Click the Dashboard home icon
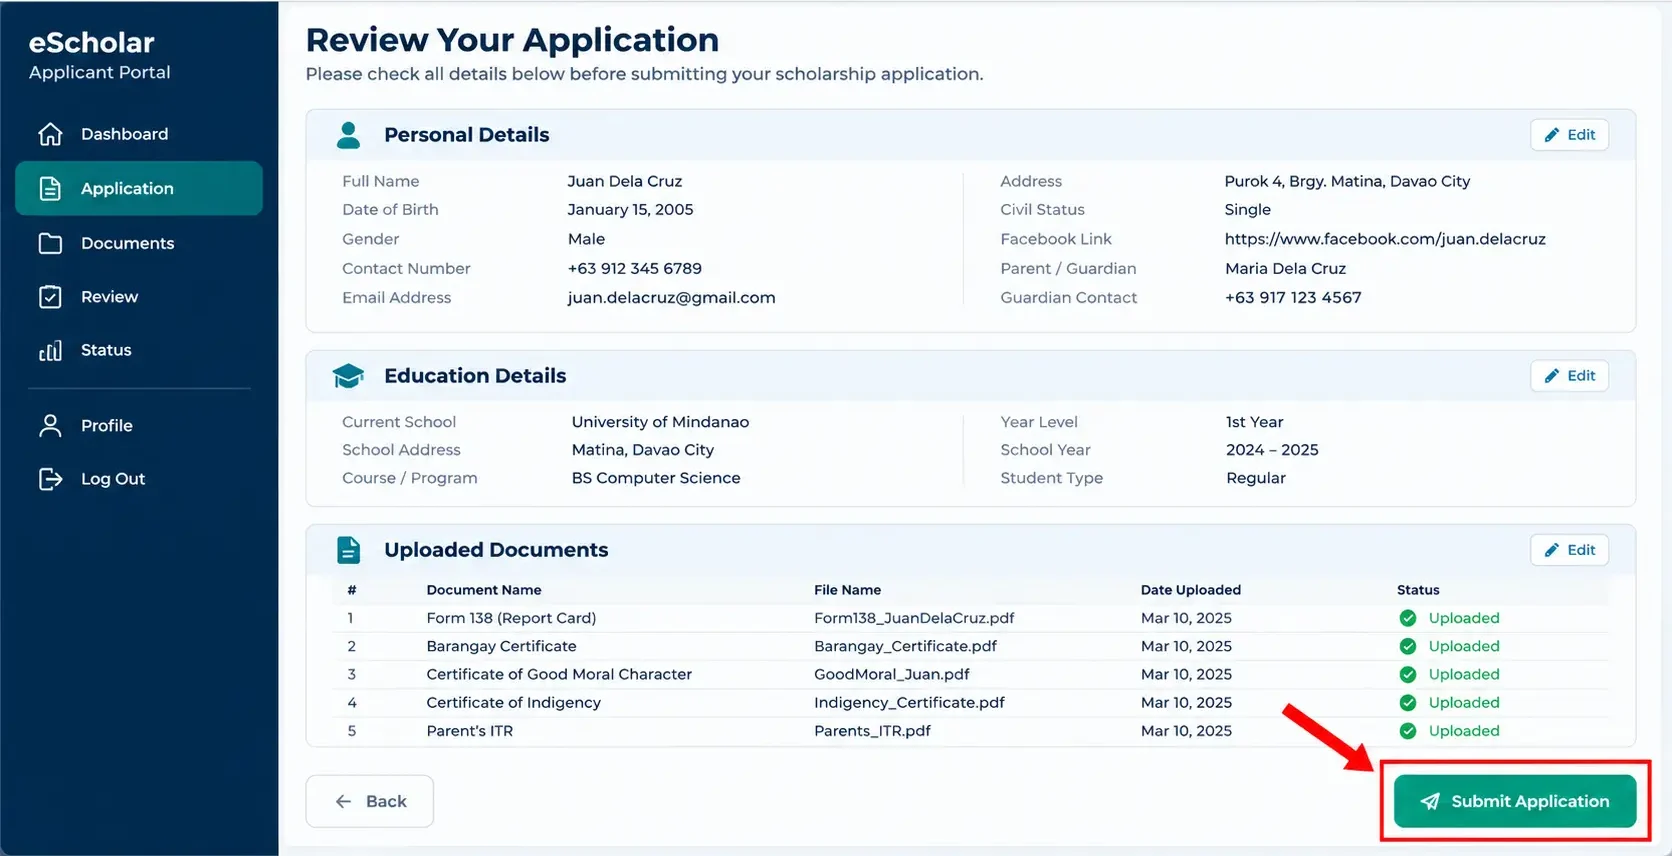Screen dimensions: 1672x856 (50, 134)
